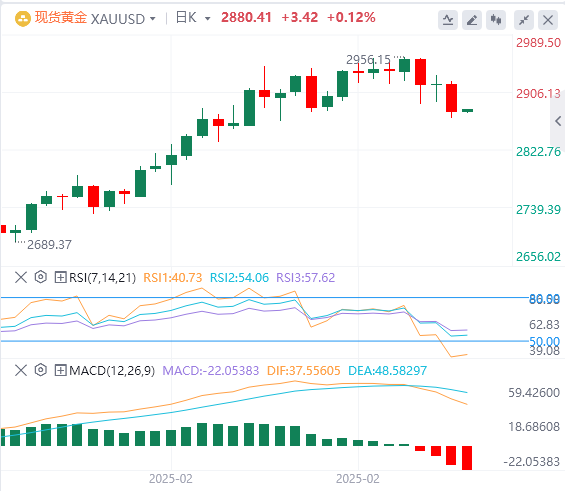Click the low price label 2689.37
The image size is (565, 491).
49,245
